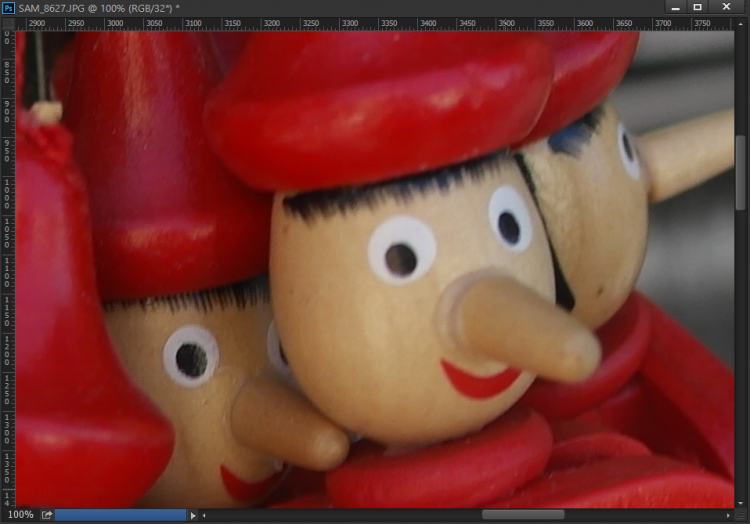Click the Photoshop document icon in title bar
Image resolution: width=750 pixels, height=524 pixels.
9,8
